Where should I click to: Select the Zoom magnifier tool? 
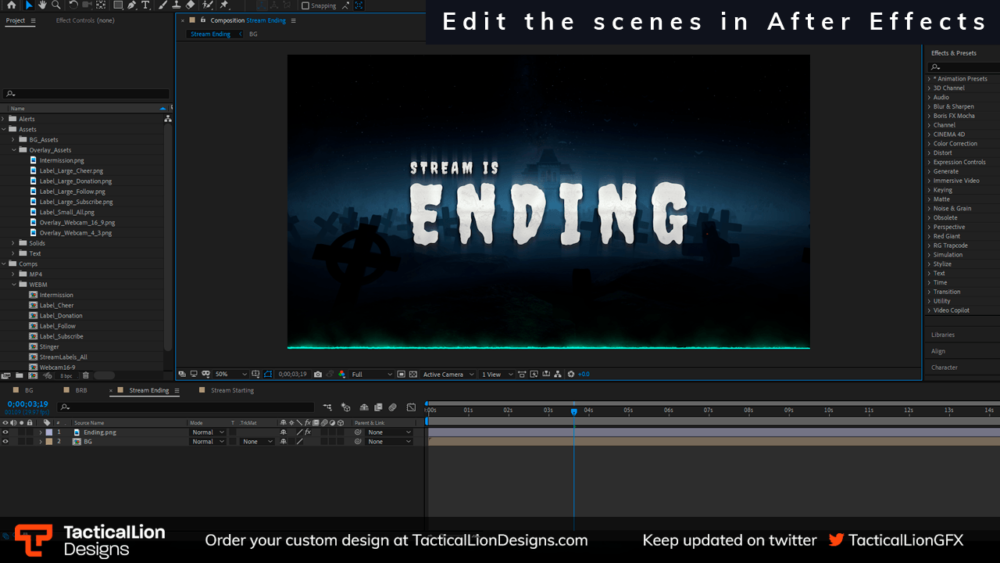[x=56, y=5]
